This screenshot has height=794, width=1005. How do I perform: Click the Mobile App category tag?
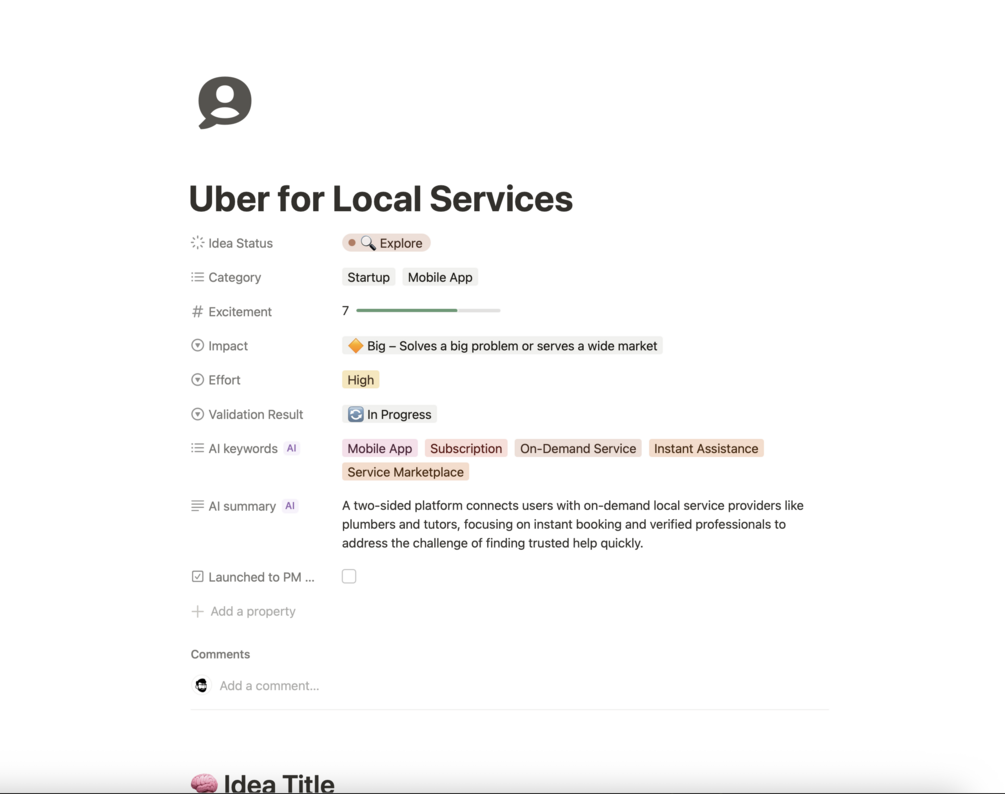(x=440, y=277)
